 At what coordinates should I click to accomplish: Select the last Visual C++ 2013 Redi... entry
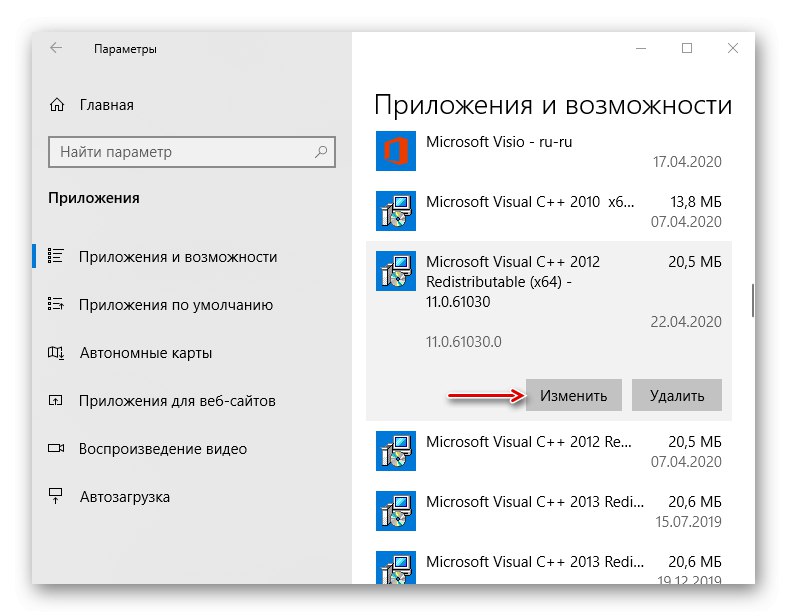[549, 565]
